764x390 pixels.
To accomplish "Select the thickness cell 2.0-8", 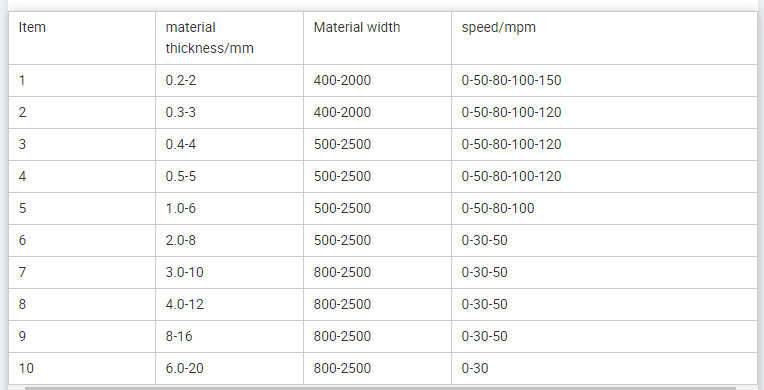I will pyautogui.click(x=229, y=240).
